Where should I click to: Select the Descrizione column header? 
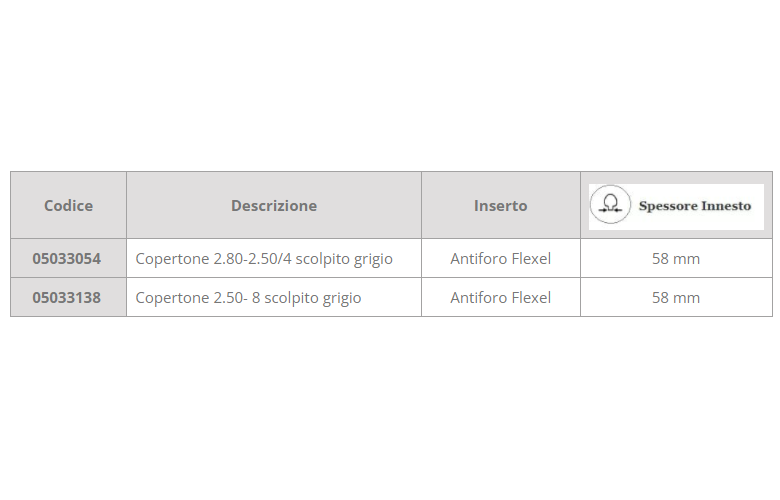click(x=274, y=206)
